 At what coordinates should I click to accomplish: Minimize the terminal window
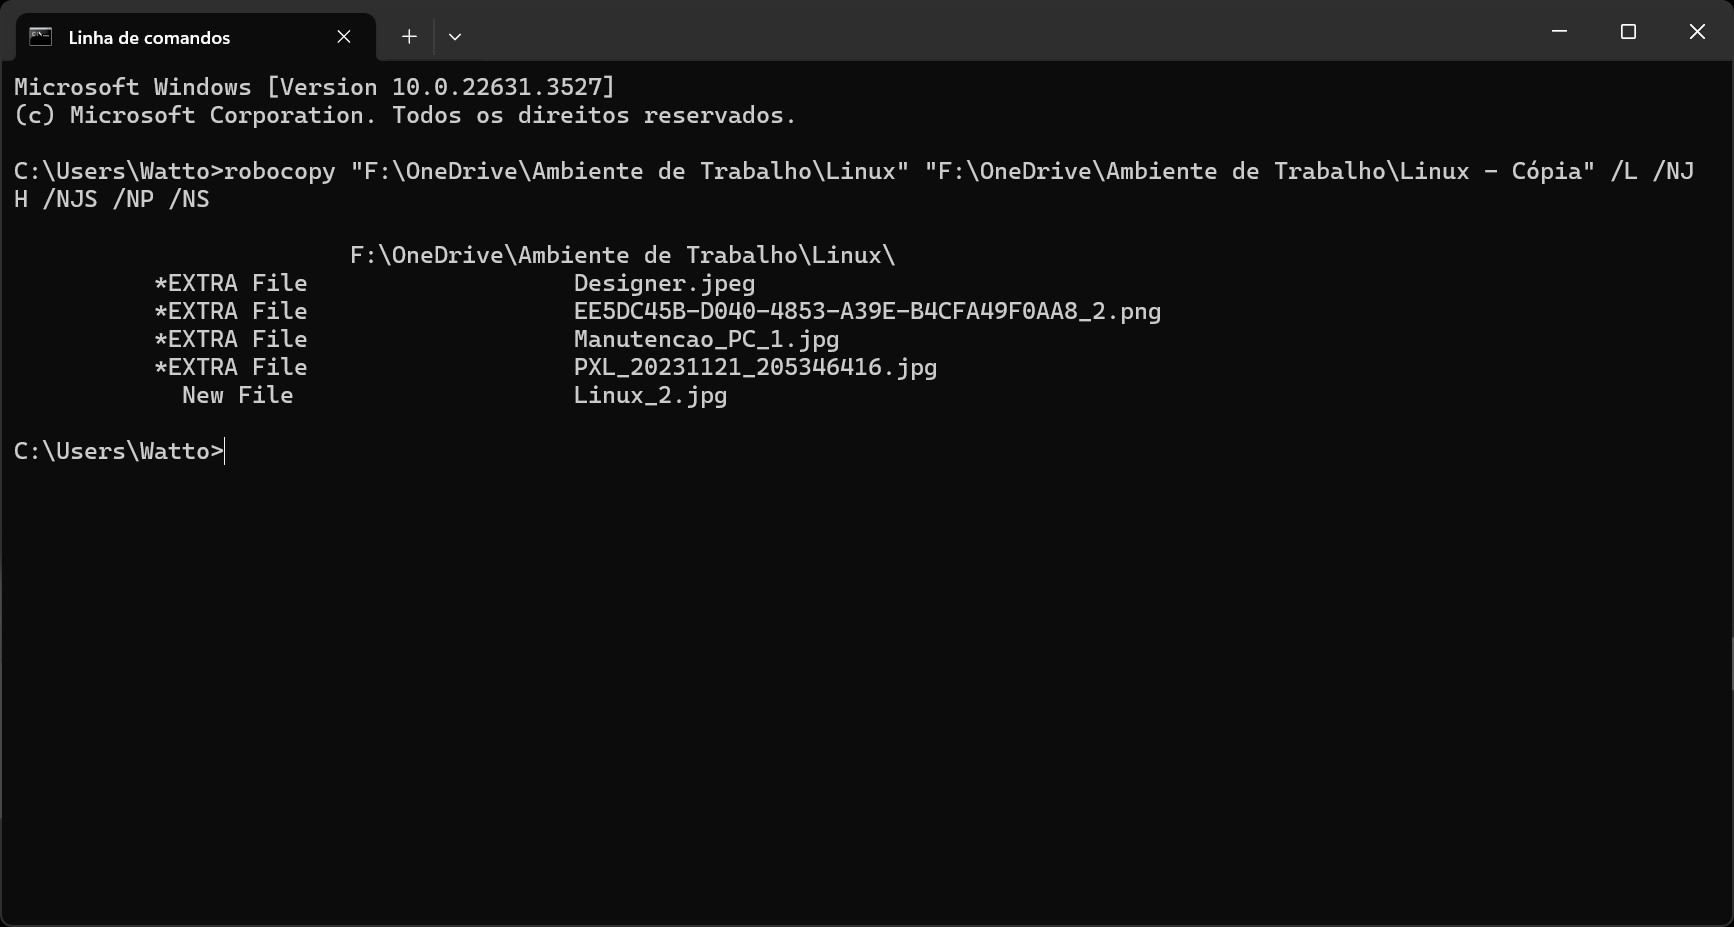[1559, 32]
